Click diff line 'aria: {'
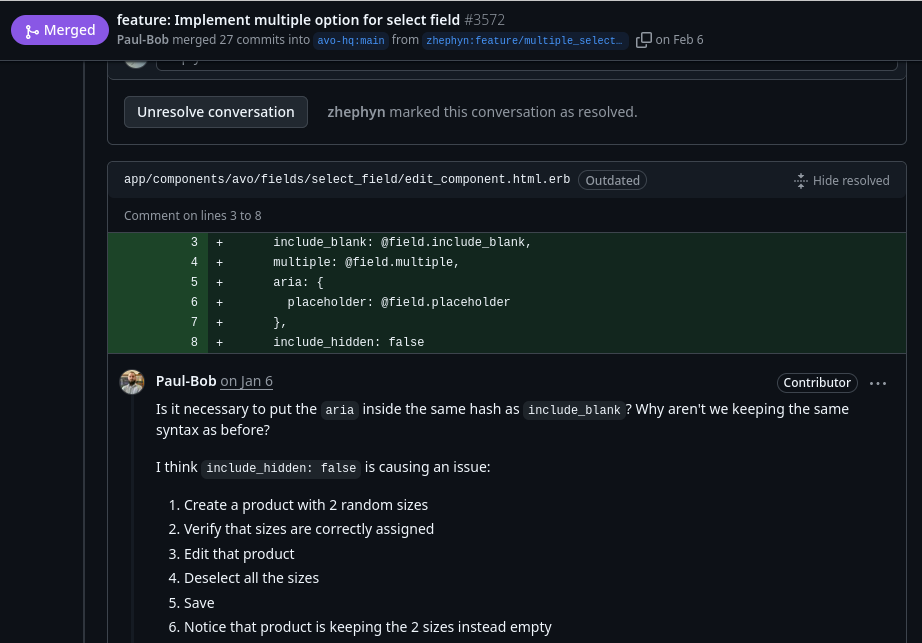 click(x=298, y=282)
